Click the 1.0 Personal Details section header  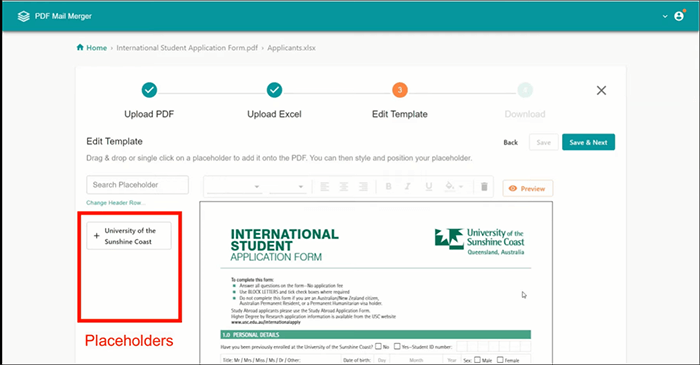(x=375, y=335)
